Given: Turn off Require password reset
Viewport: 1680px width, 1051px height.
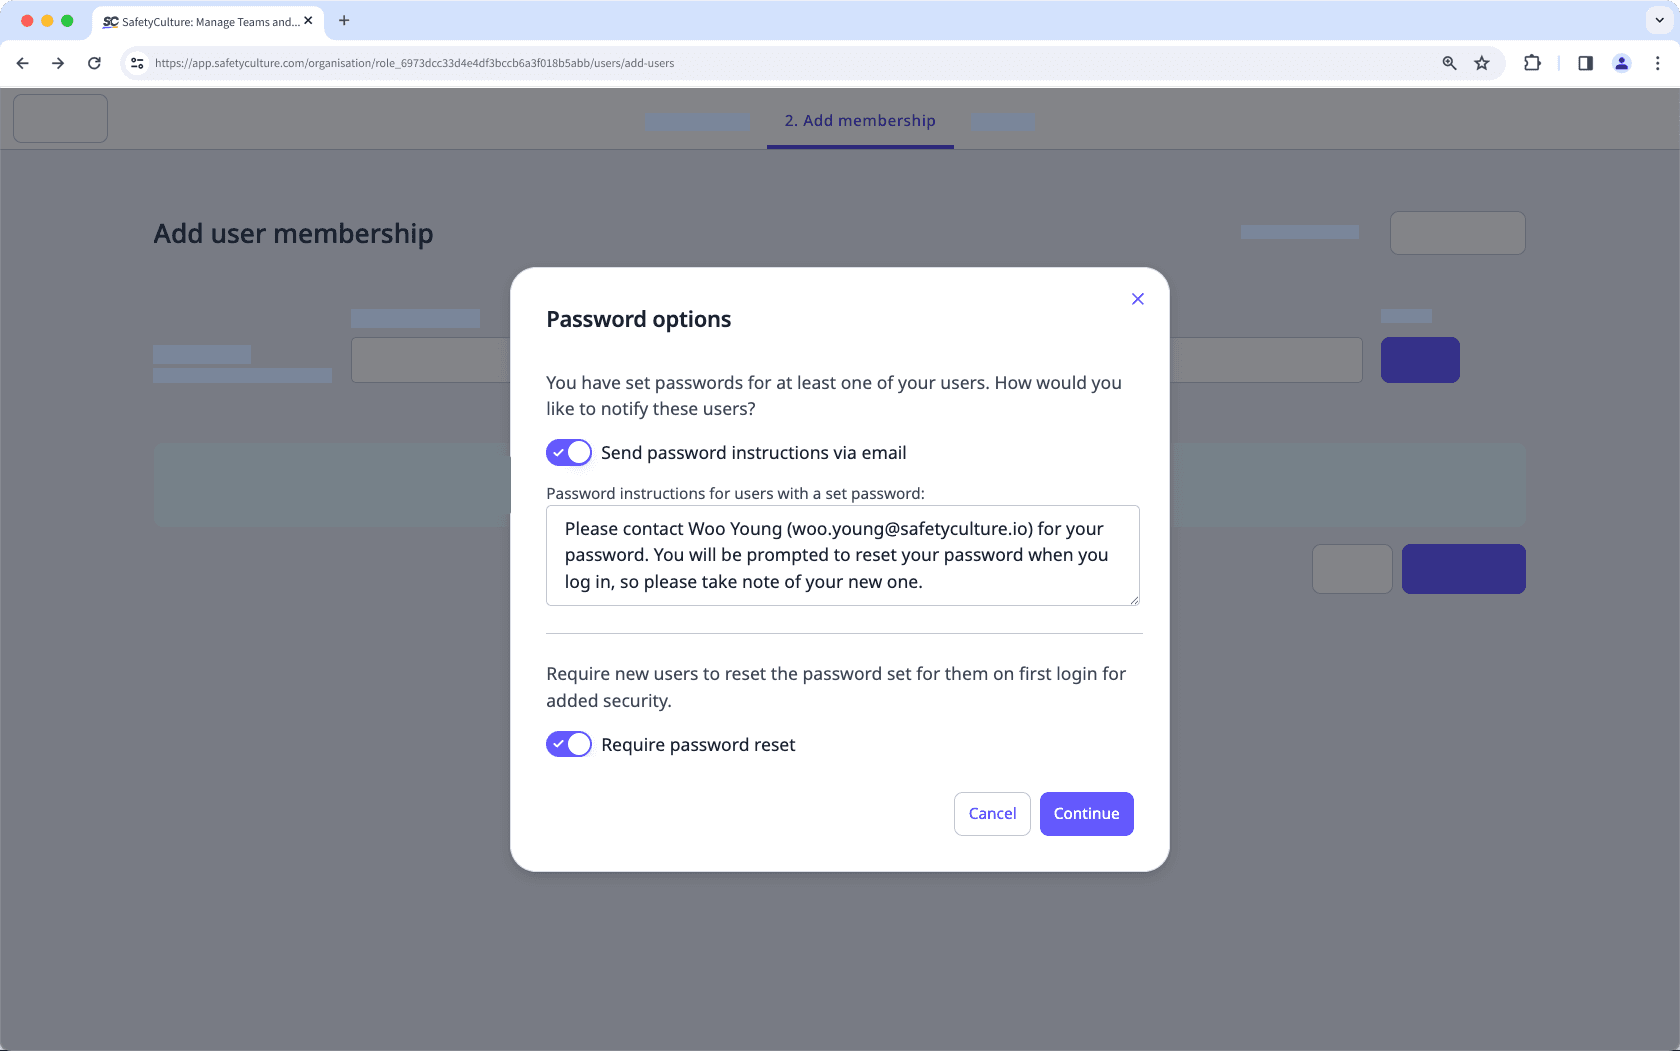Looking at the screenshot, I should (568, 744).
